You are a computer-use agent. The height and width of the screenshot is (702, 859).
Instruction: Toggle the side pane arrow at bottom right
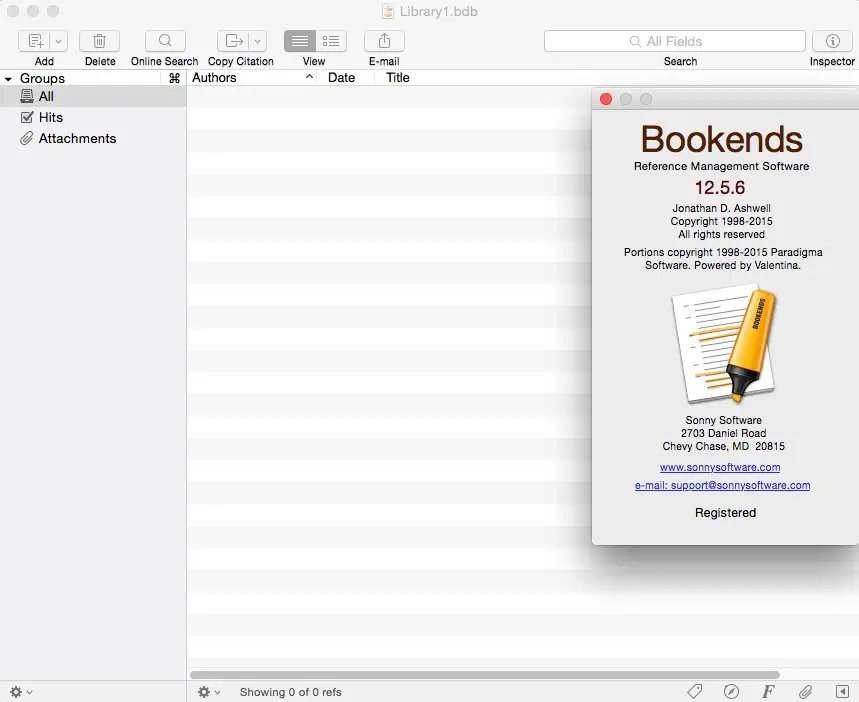click(843, 692)
